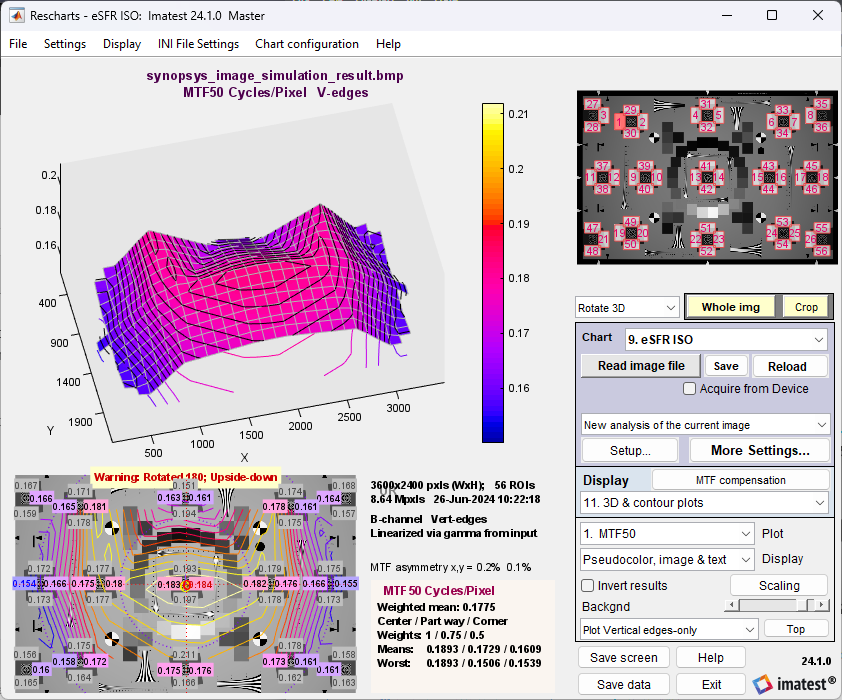Expand the Rotate 3D dropdown
842x700 pixels.
pyautogui.click(x=627, y=308)
